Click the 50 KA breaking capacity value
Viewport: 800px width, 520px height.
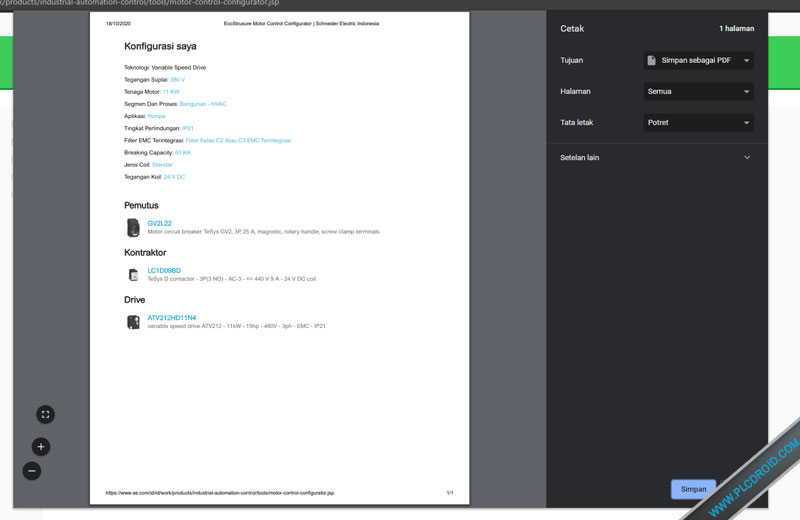pyautogui.click(x=183, y=153)
